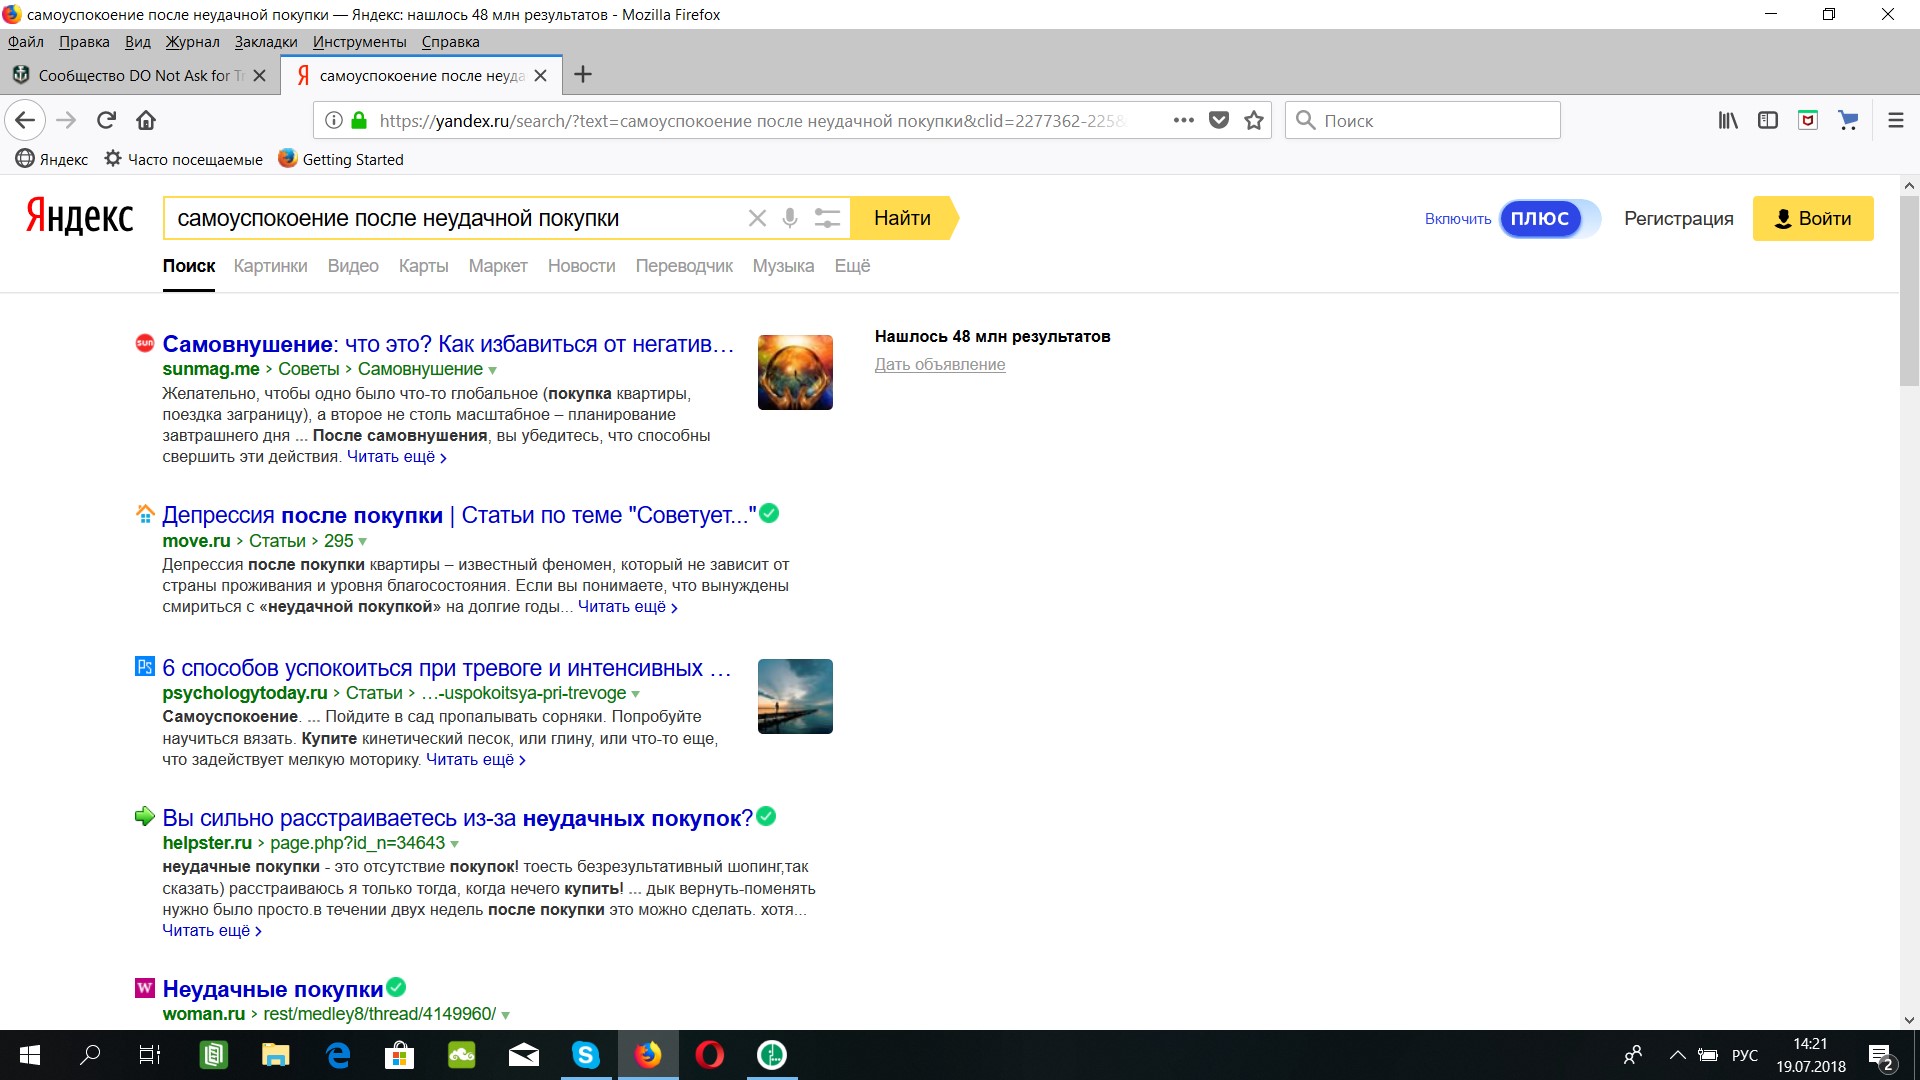Close the 'Сообщество DO Not Ask' tab
Viewport: 1920px width, 1080px height.
pyautogui.click(x=259, y=75)
